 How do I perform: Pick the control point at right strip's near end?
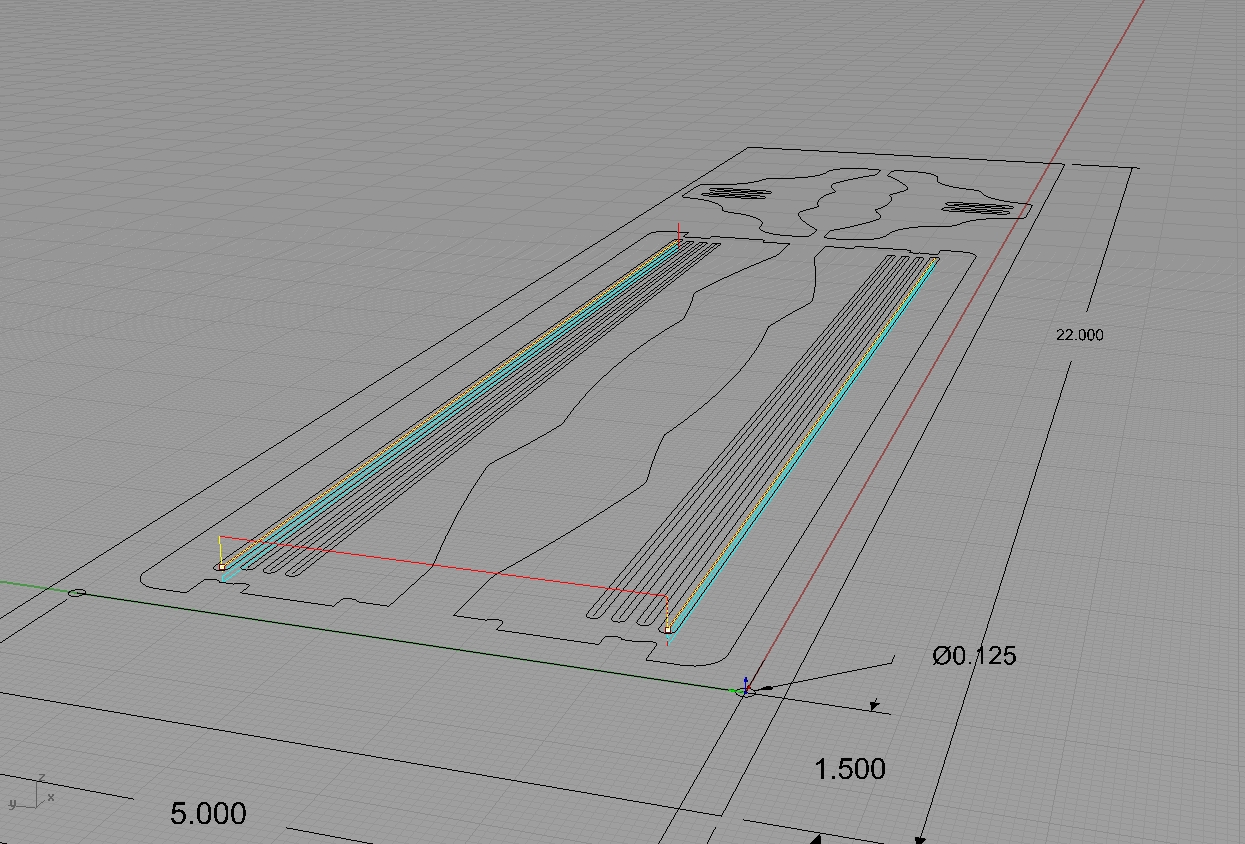668,630
